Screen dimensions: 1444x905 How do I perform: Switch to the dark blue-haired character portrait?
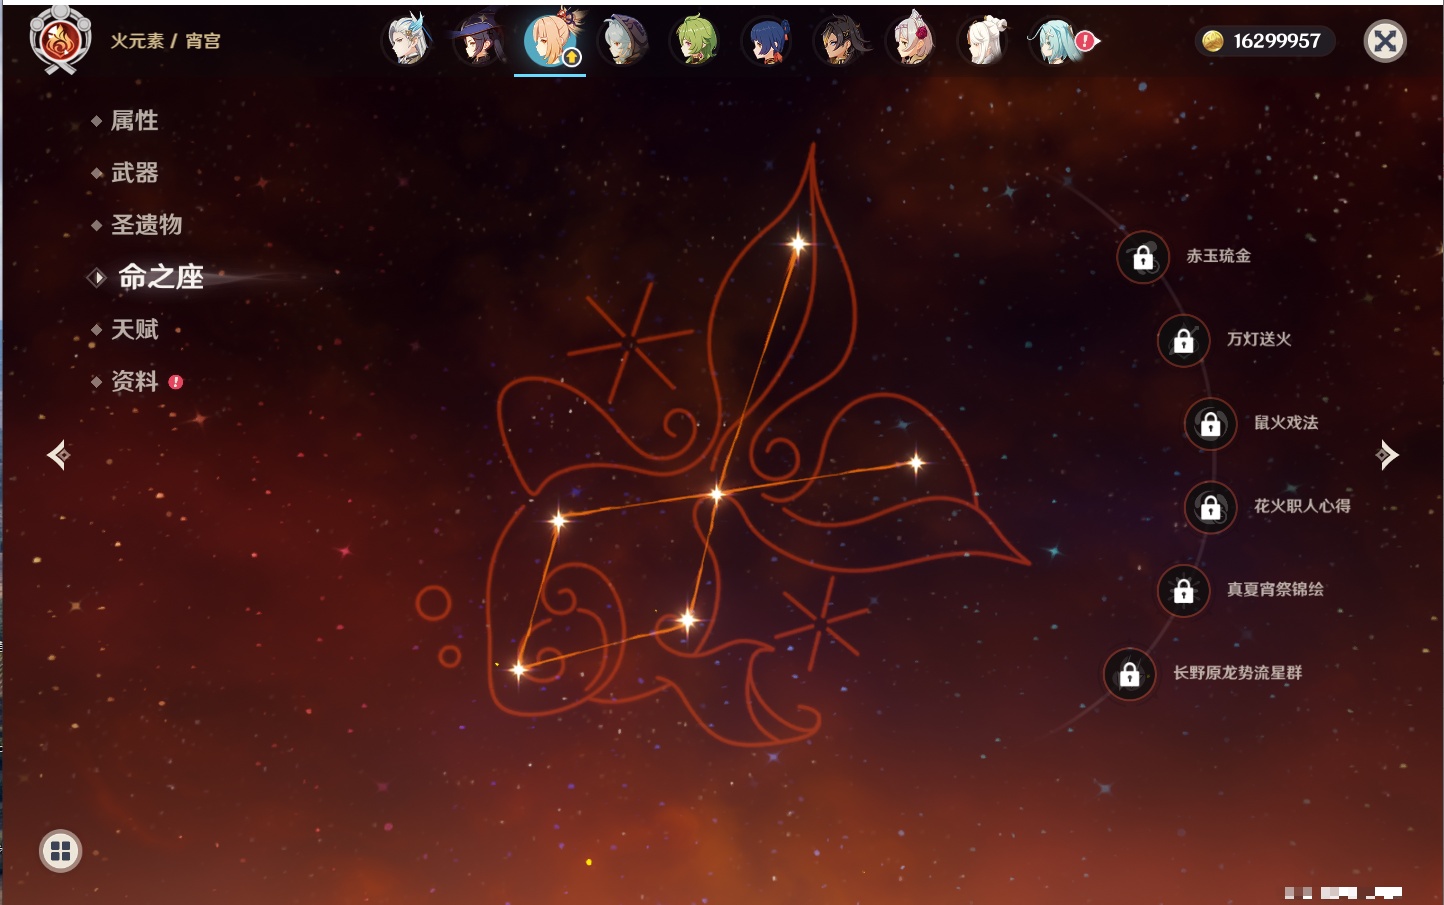(x=767, y=41)
